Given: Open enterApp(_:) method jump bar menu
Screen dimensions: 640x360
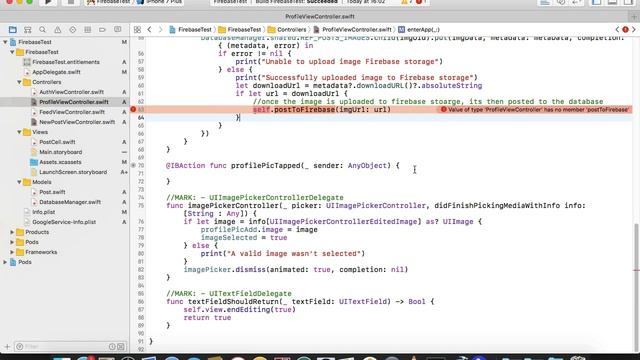Looking at the screenshot, I should [x=419, y=29].
